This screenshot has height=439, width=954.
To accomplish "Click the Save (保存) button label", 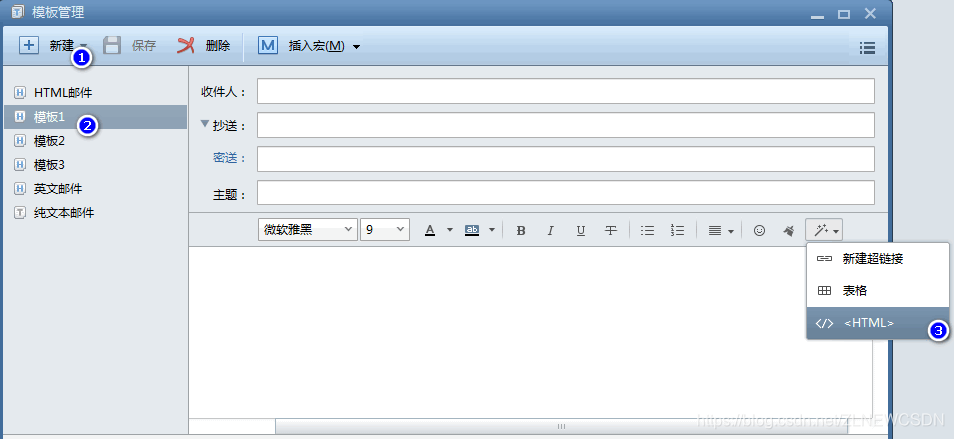I will tap(144, 46).
